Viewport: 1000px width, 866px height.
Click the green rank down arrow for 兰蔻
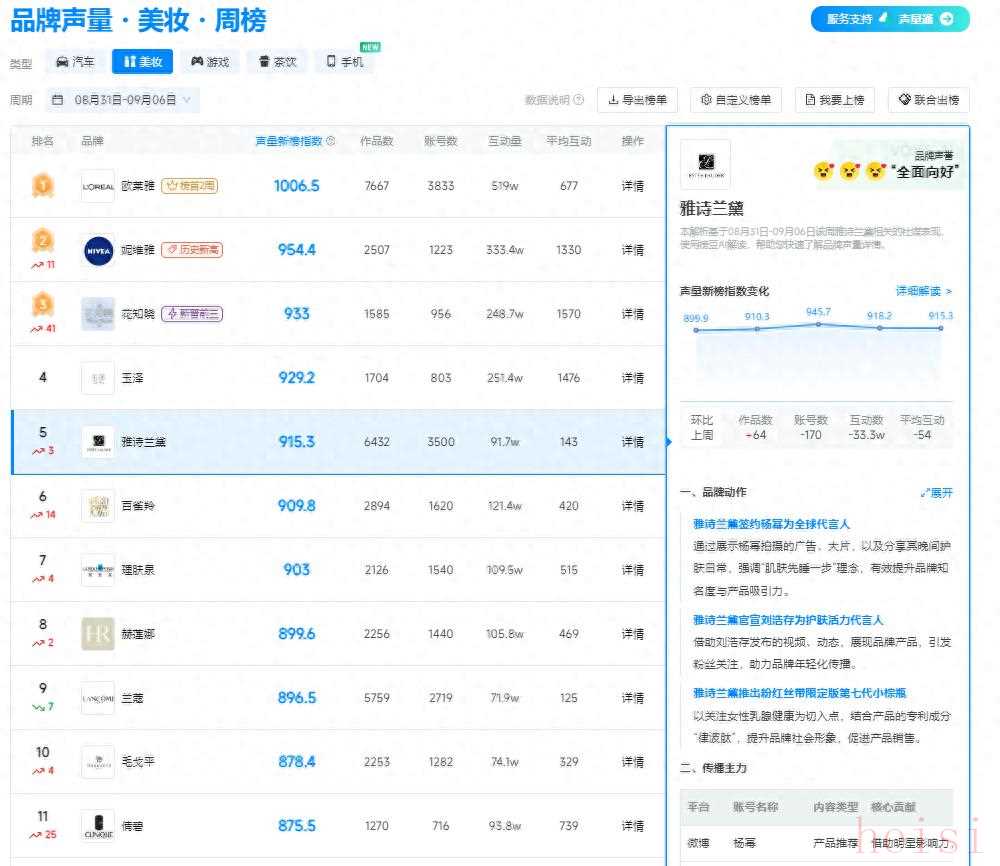tap(38, 707)
